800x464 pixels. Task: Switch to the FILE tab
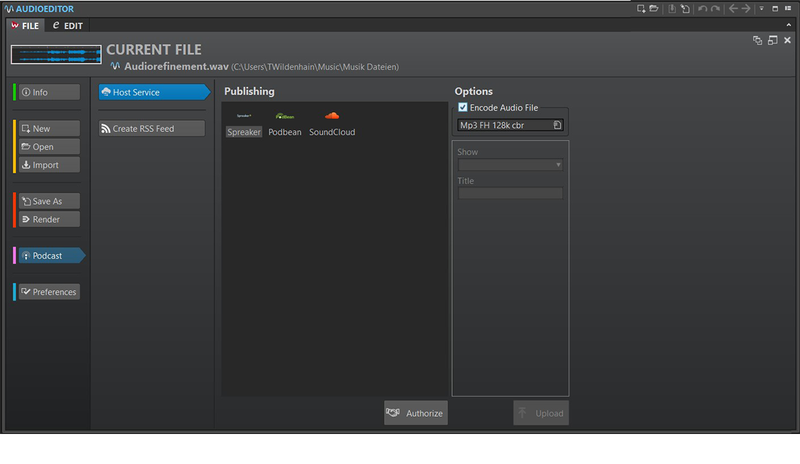[x=25, y=26]
